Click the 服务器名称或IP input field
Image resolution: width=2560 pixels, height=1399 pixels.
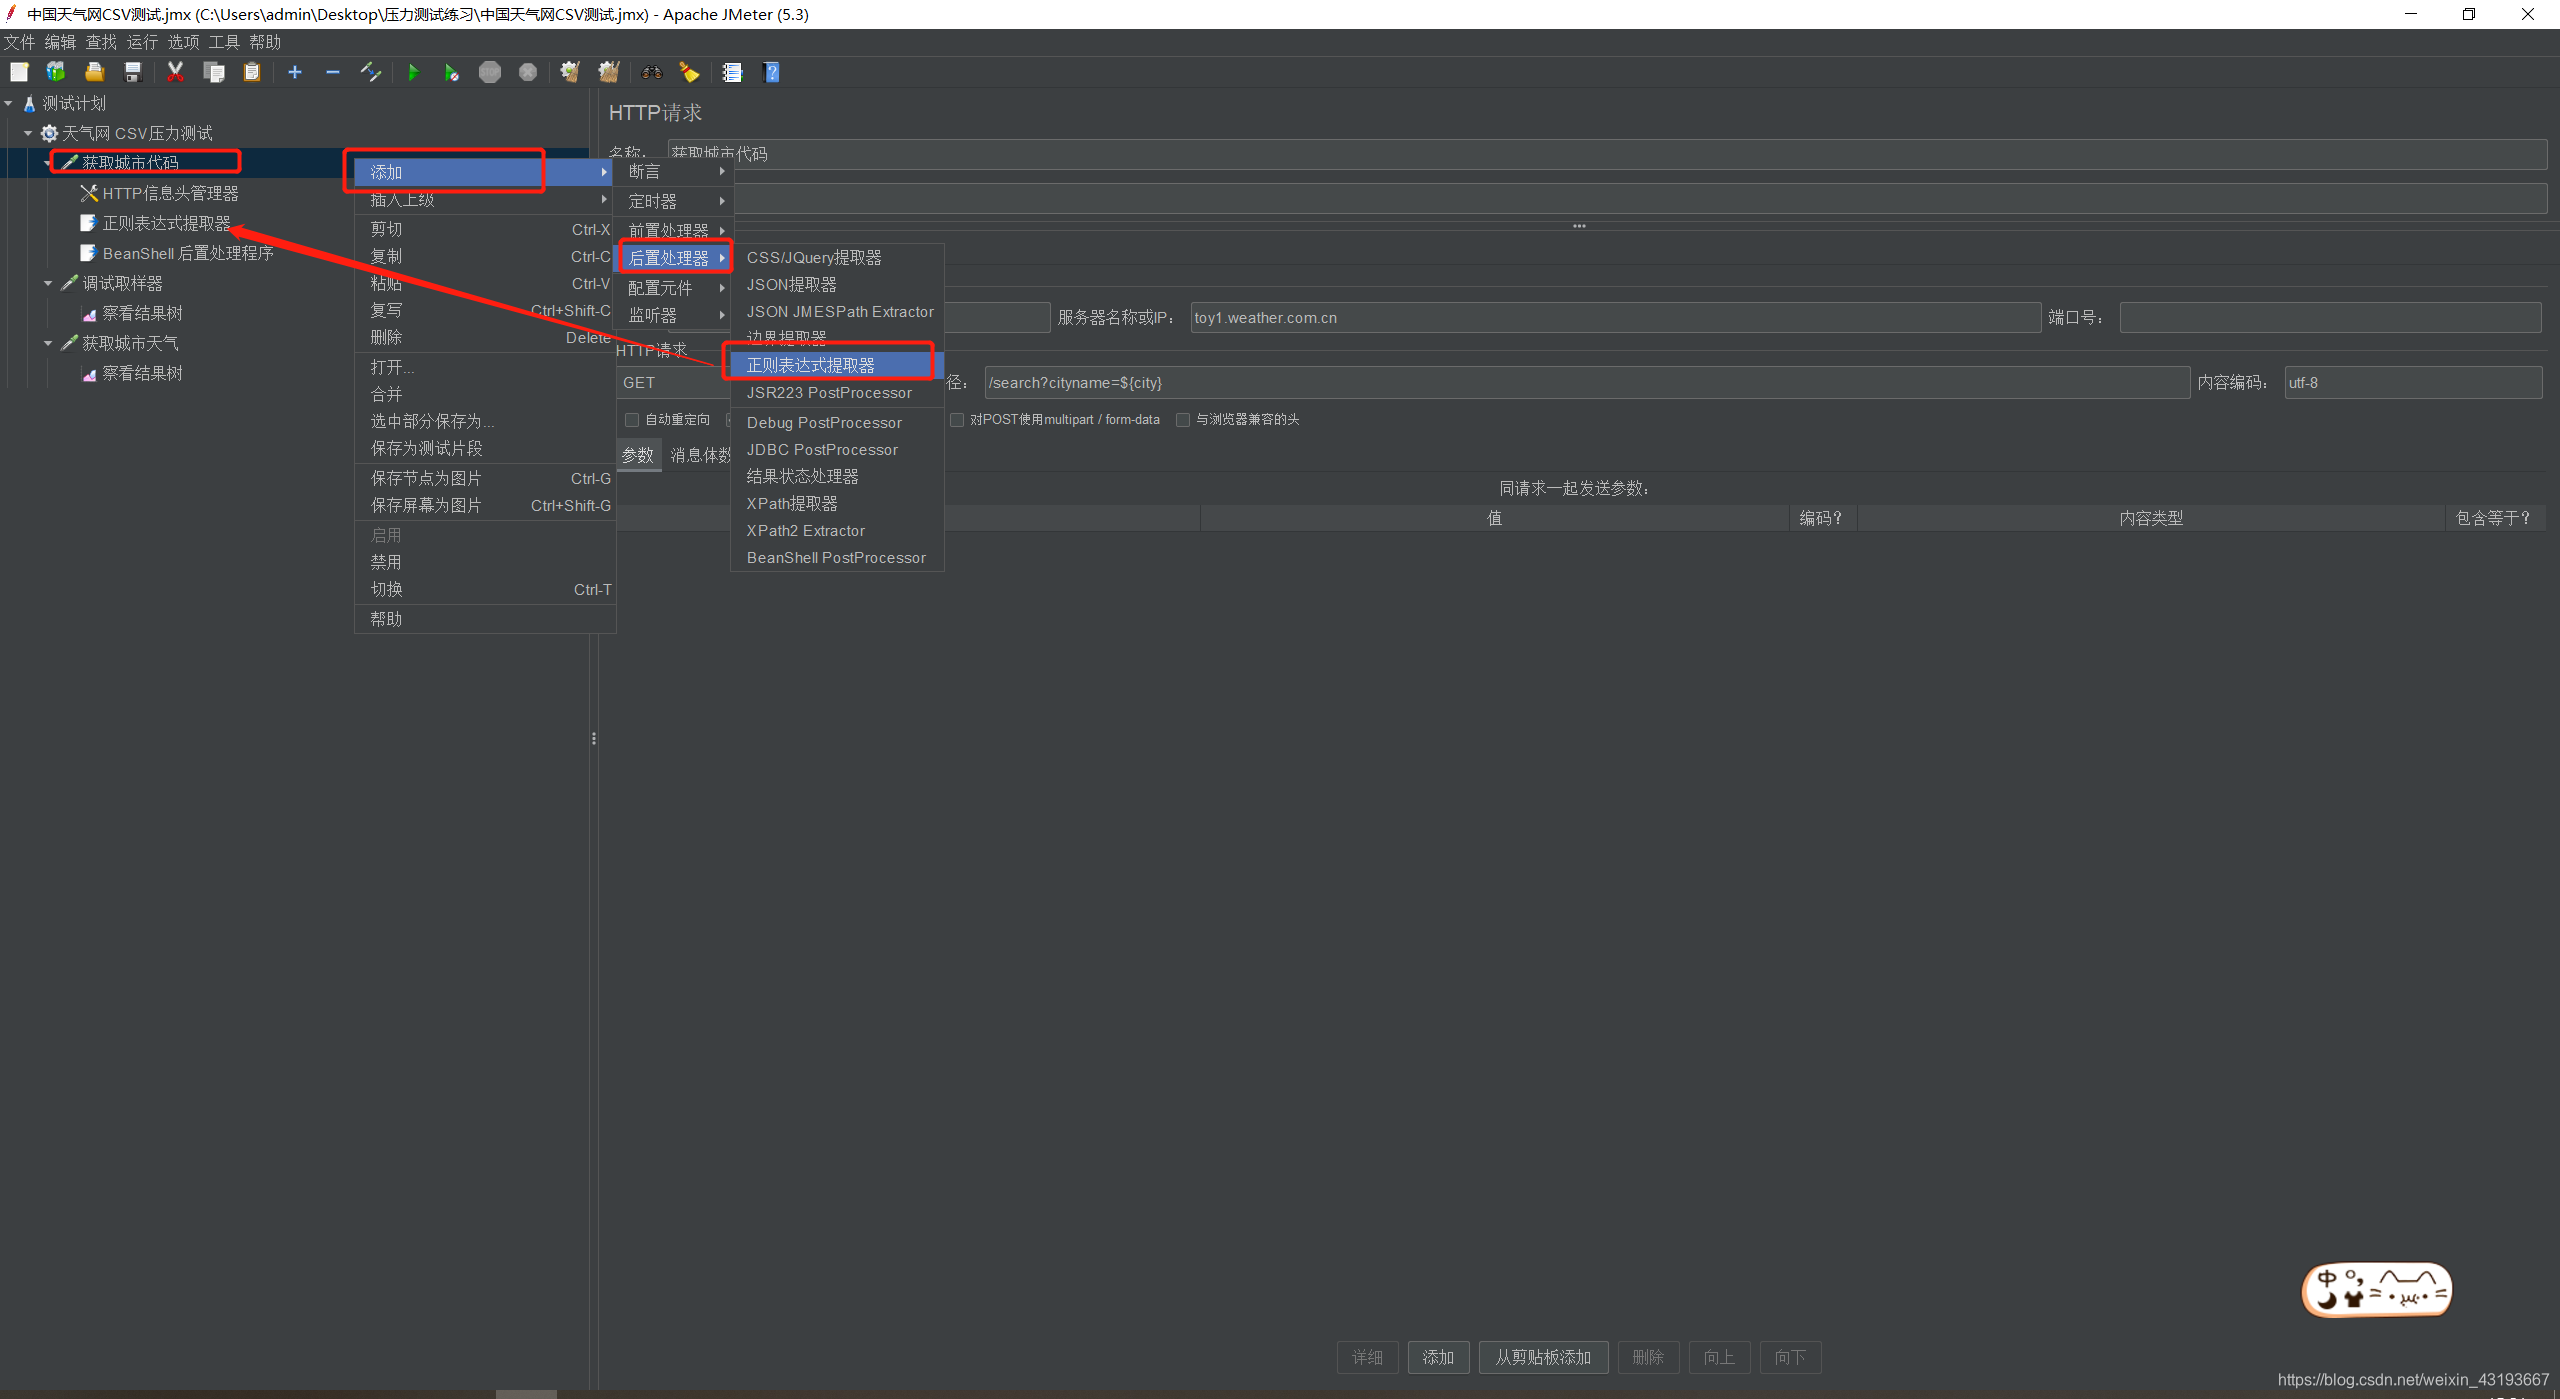coord(1614,318)
